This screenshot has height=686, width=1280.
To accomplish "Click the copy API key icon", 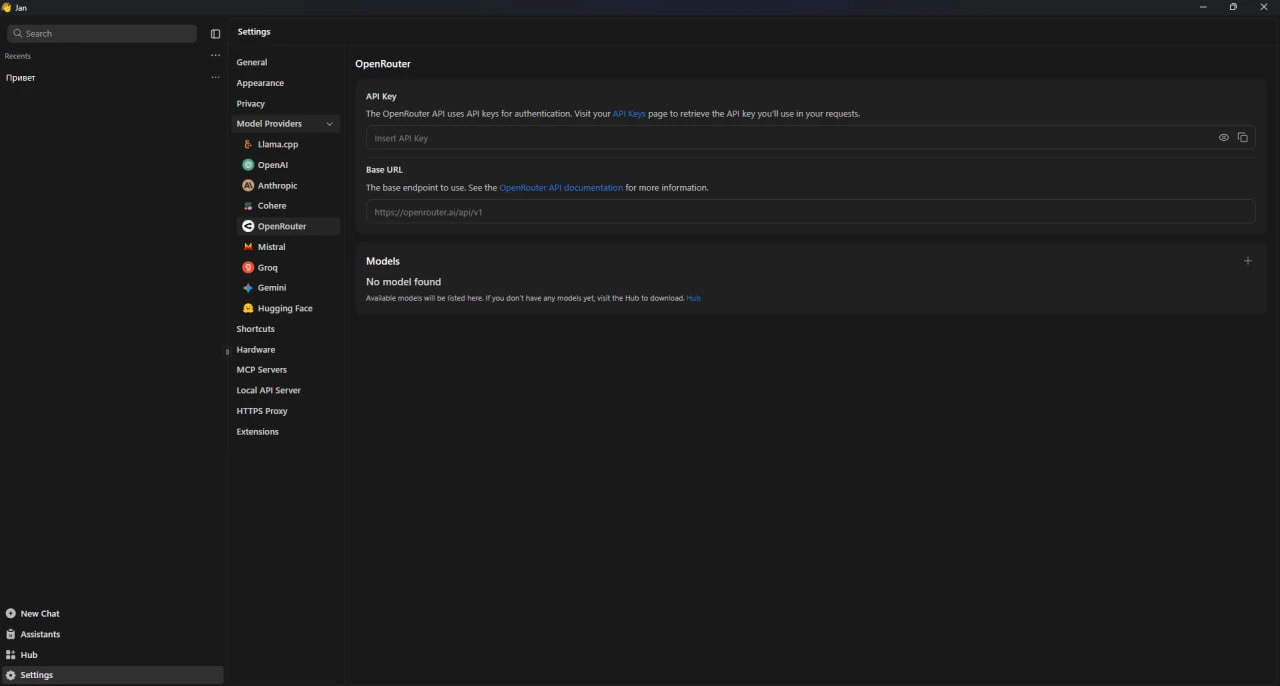I will [x=1242, y=138].
